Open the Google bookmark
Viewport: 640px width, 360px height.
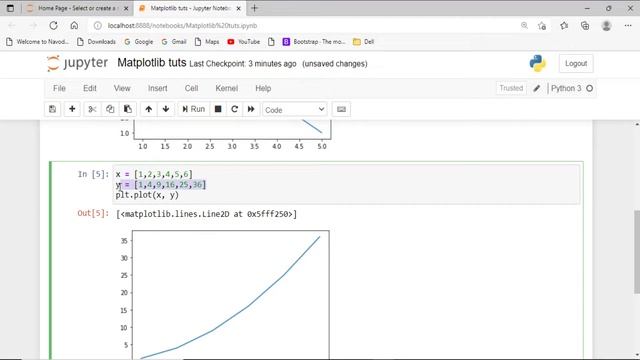139,42
